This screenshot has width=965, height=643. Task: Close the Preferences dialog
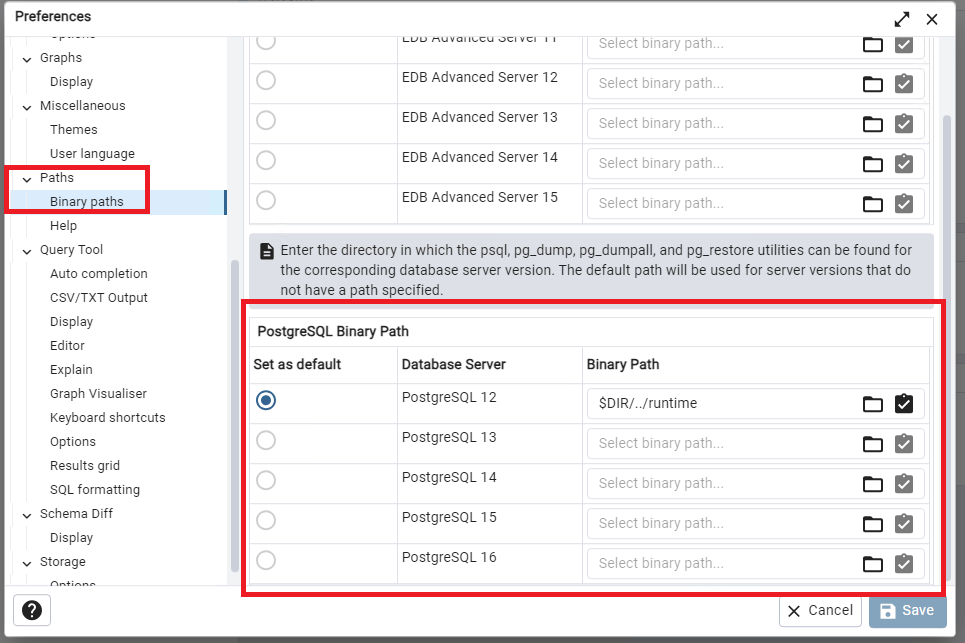[x=932, y=20]
